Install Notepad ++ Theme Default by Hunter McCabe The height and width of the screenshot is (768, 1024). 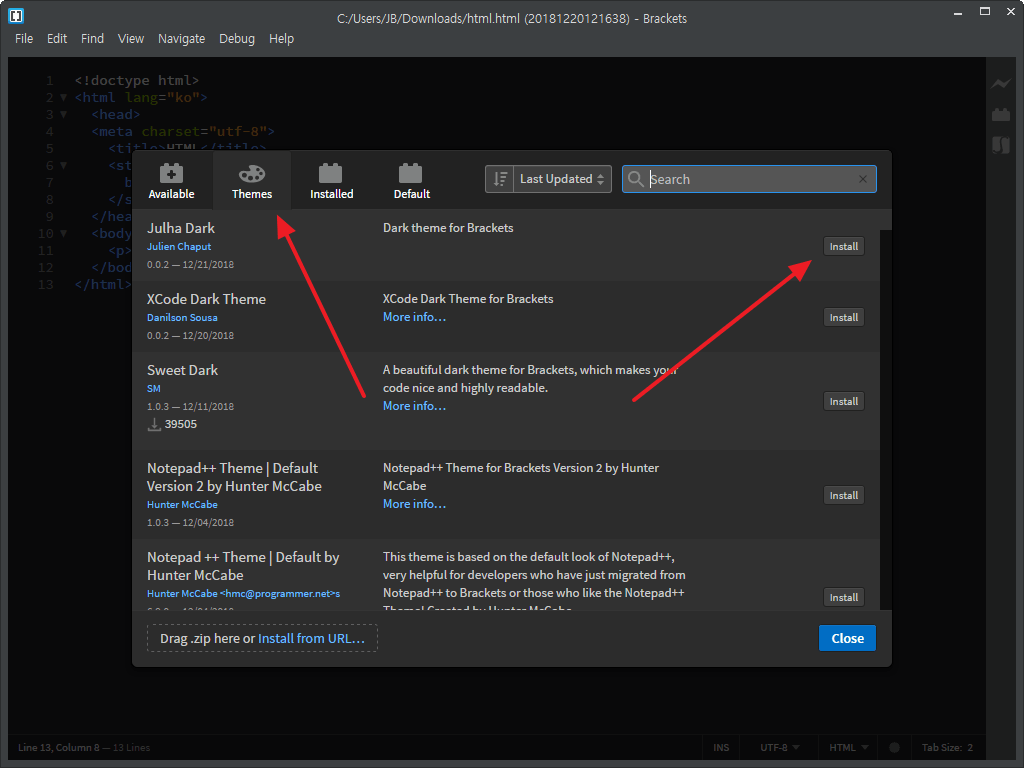(844, 597)
